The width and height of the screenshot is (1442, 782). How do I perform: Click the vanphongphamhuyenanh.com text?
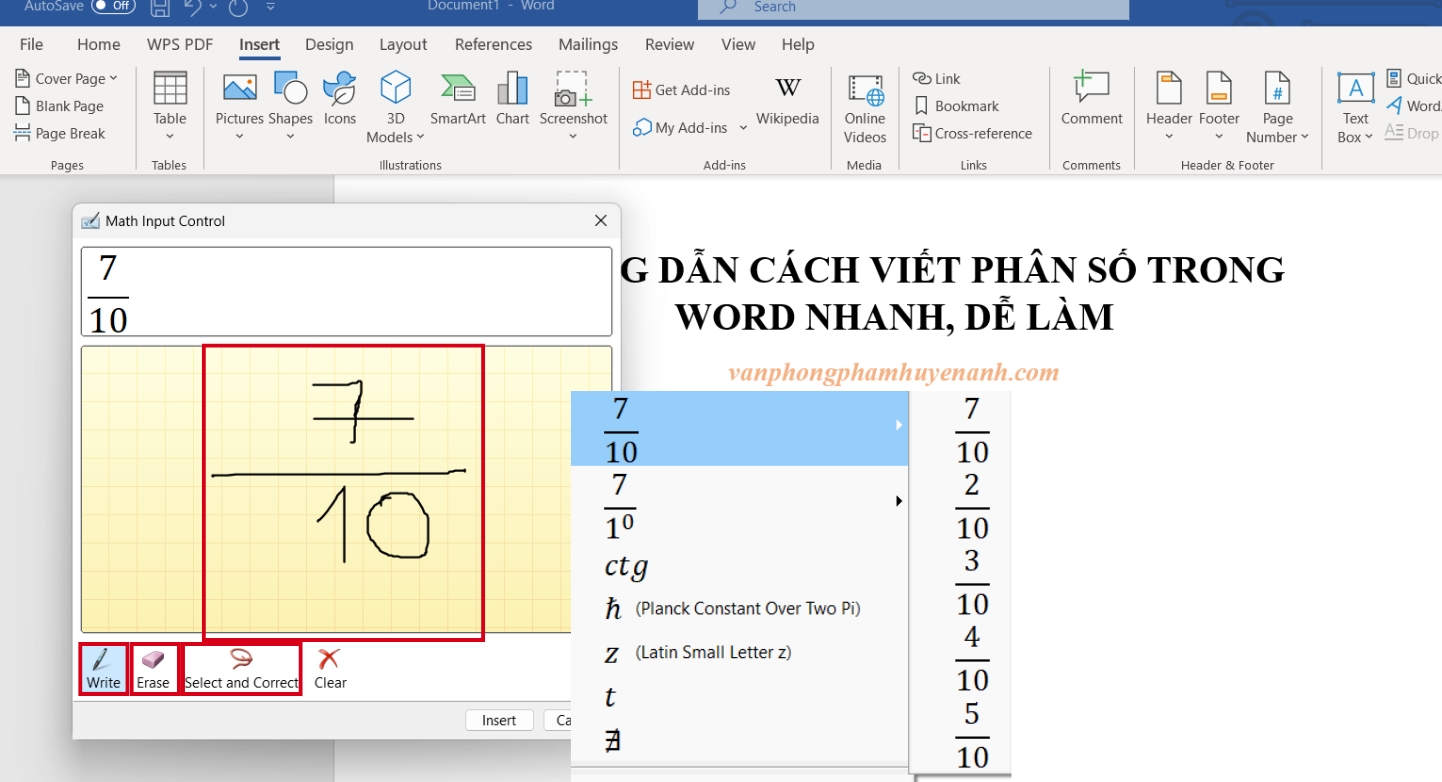point(893,373)
